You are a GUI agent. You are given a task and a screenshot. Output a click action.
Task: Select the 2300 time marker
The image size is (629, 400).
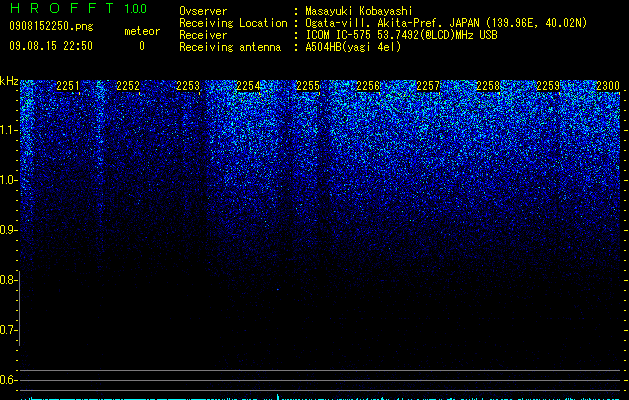(x=608, y=86)
